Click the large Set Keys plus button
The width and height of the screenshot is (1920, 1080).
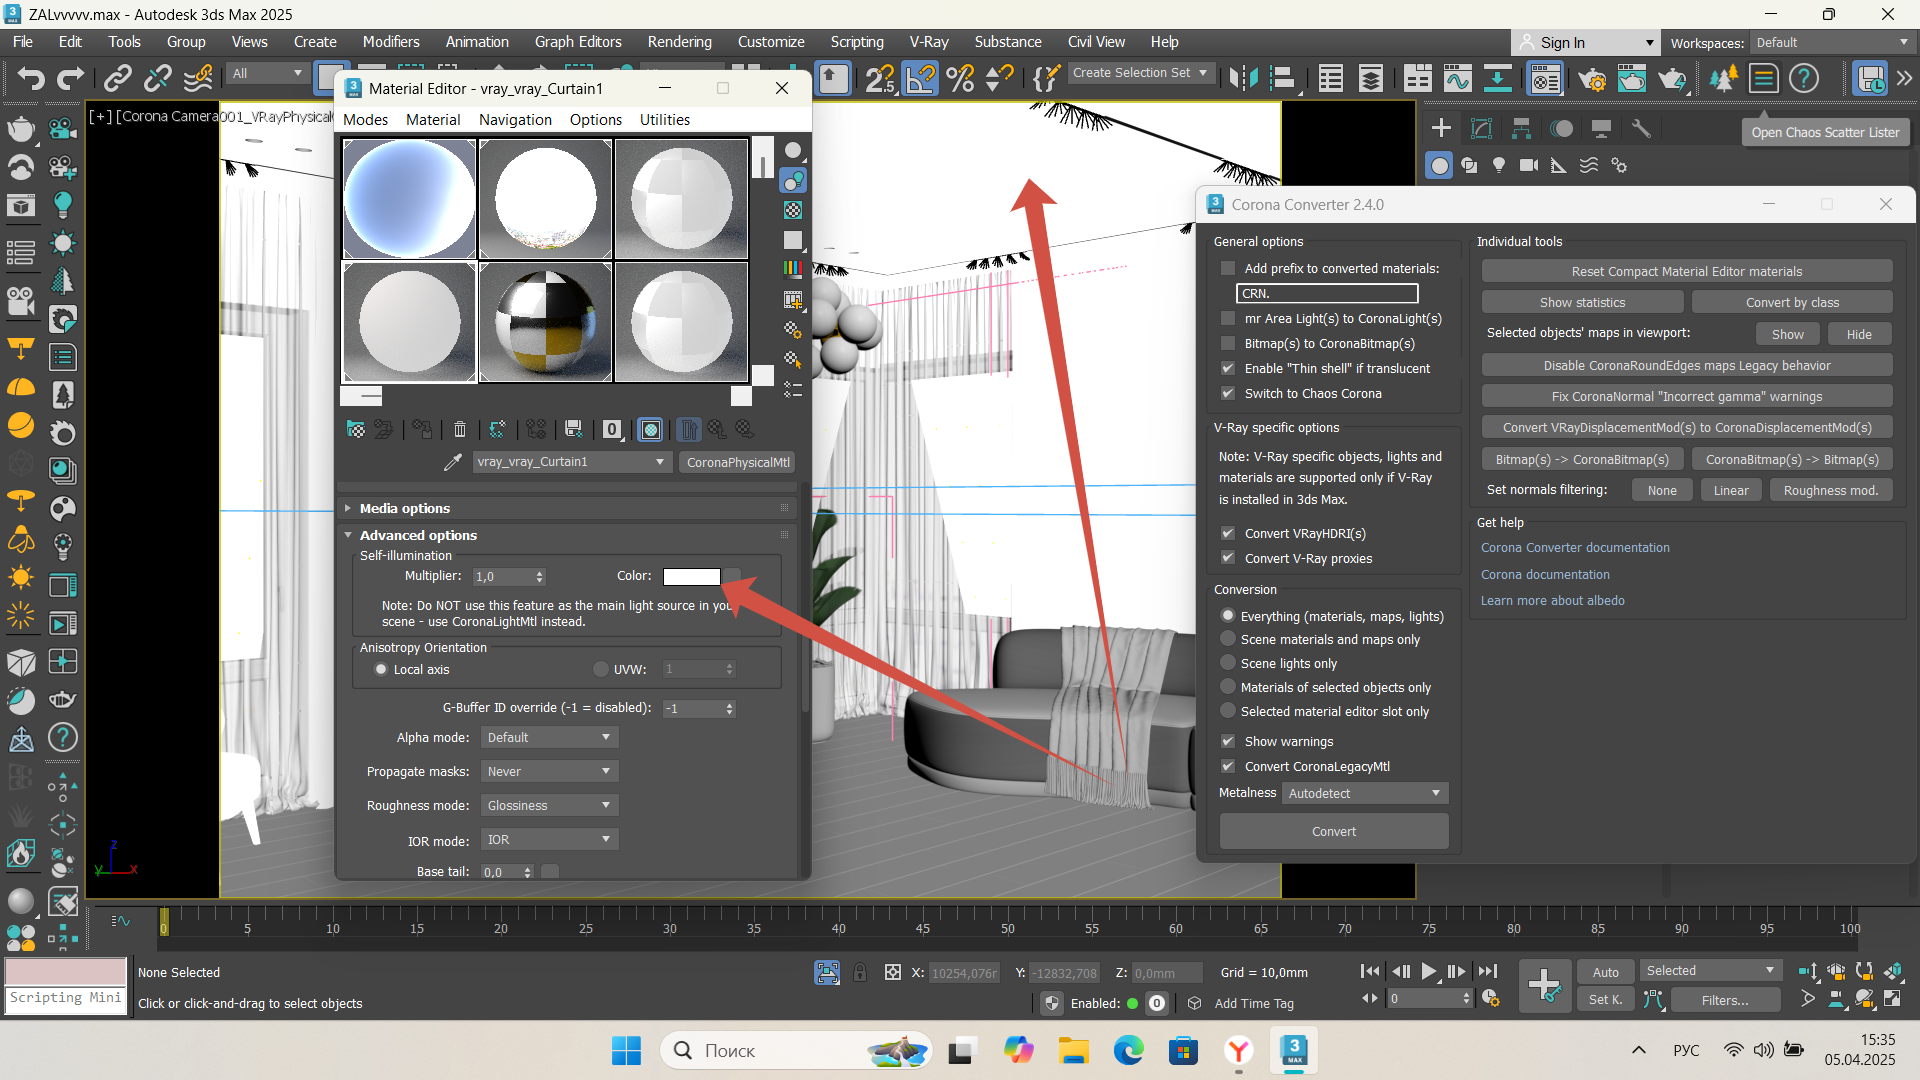[1544, 985]
